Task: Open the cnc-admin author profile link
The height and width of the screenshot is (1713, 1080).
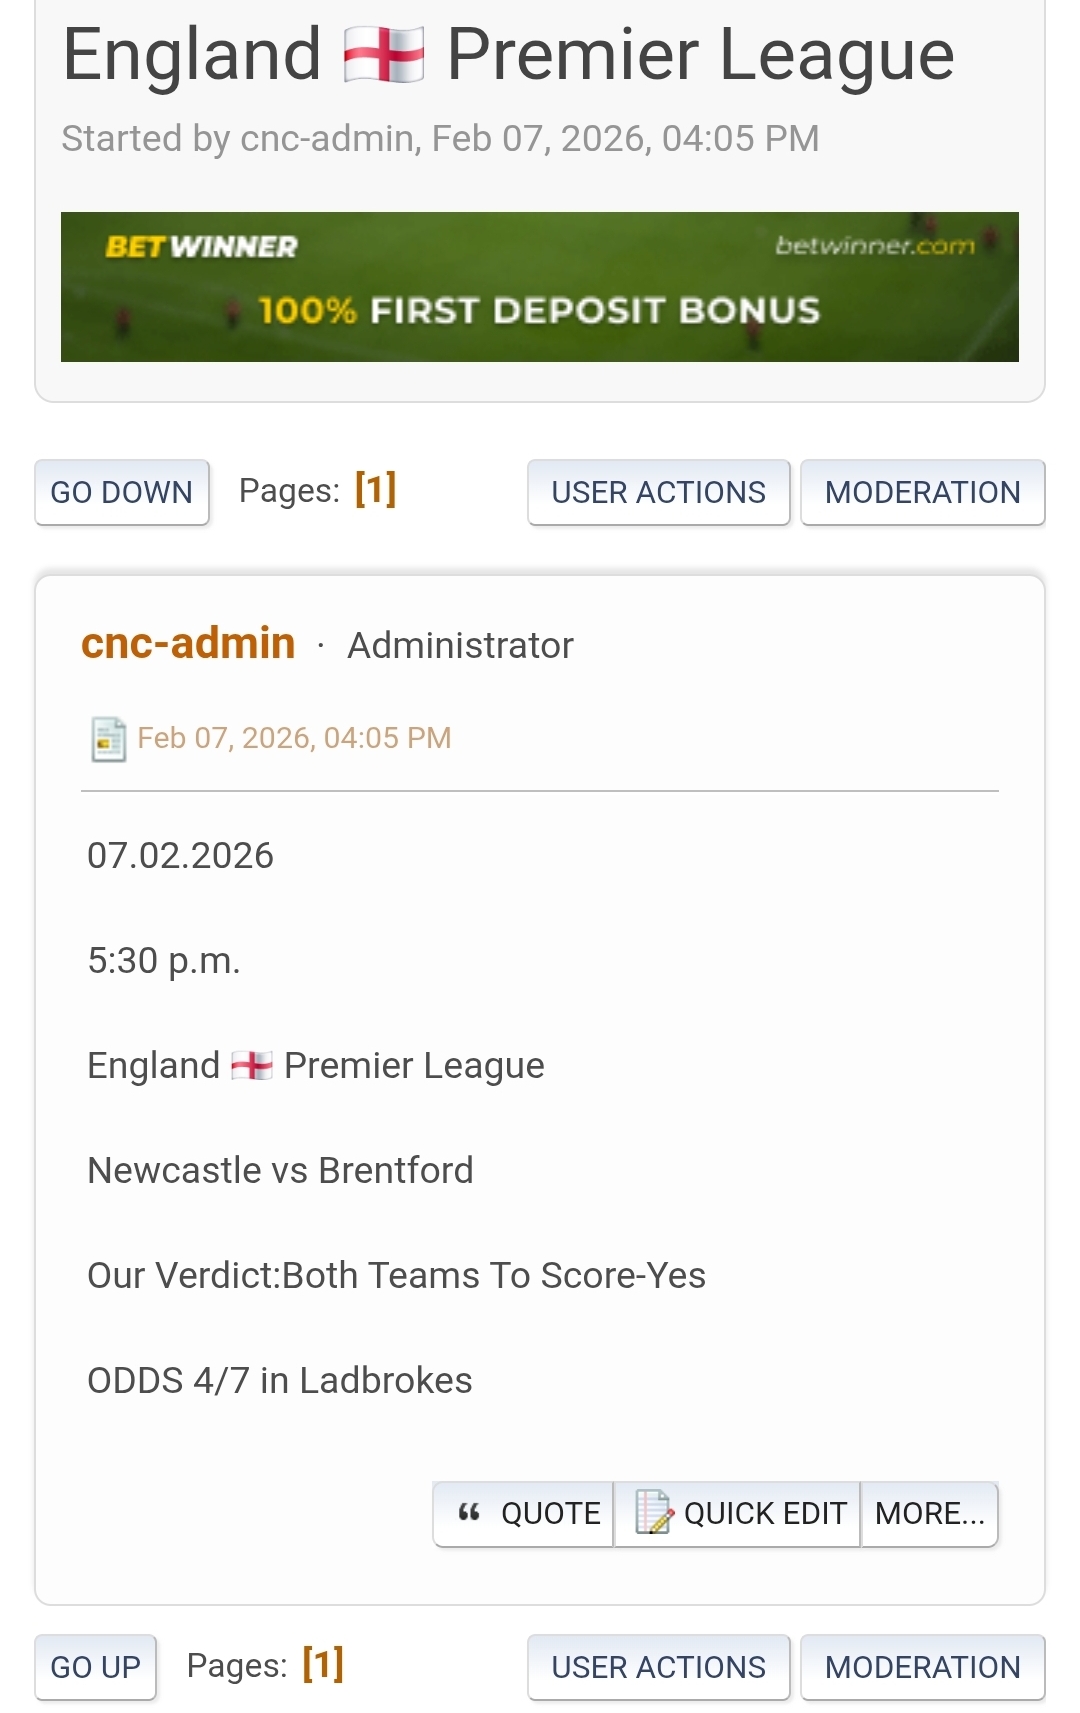Action: tap(188, 643)
